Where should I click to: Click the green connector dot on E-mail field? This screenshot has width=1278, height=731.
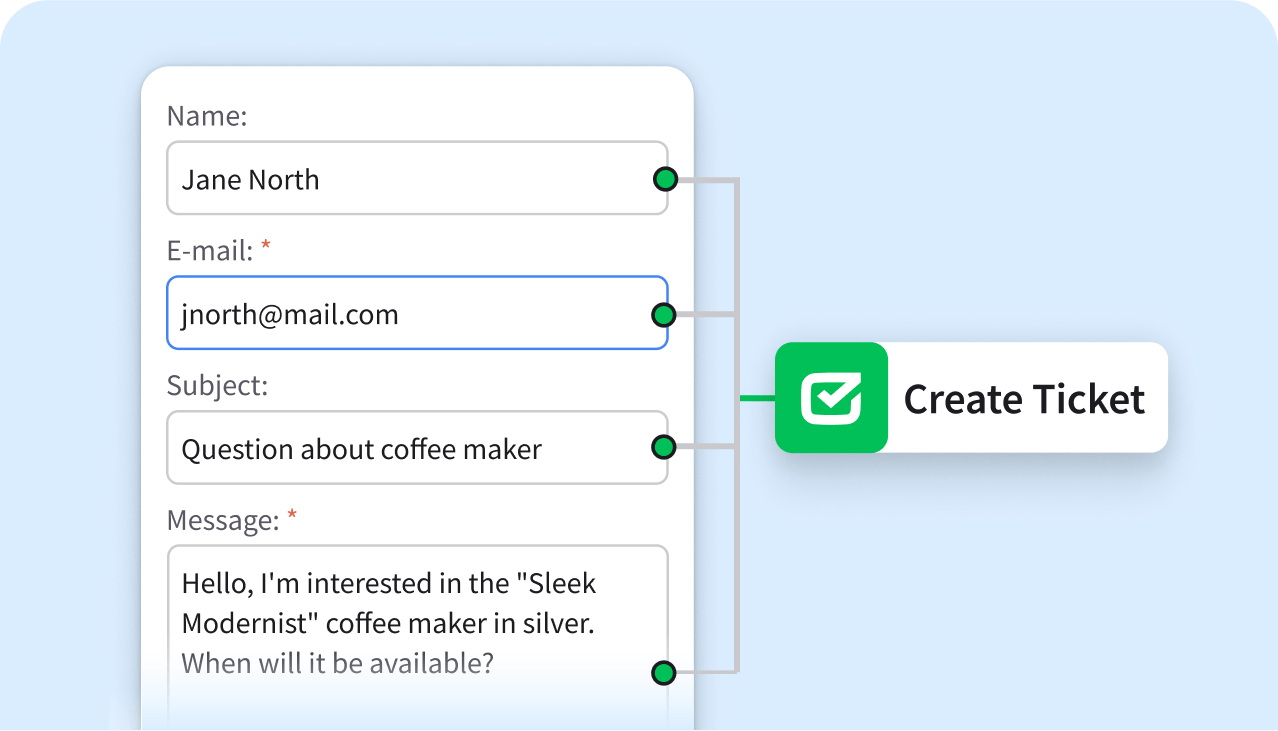(663, 315)
